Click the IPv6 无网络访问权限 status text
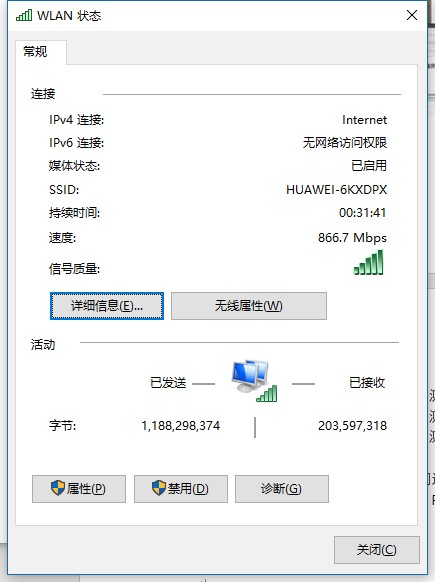Screen dimensions: 435x582 pos(344,143)
